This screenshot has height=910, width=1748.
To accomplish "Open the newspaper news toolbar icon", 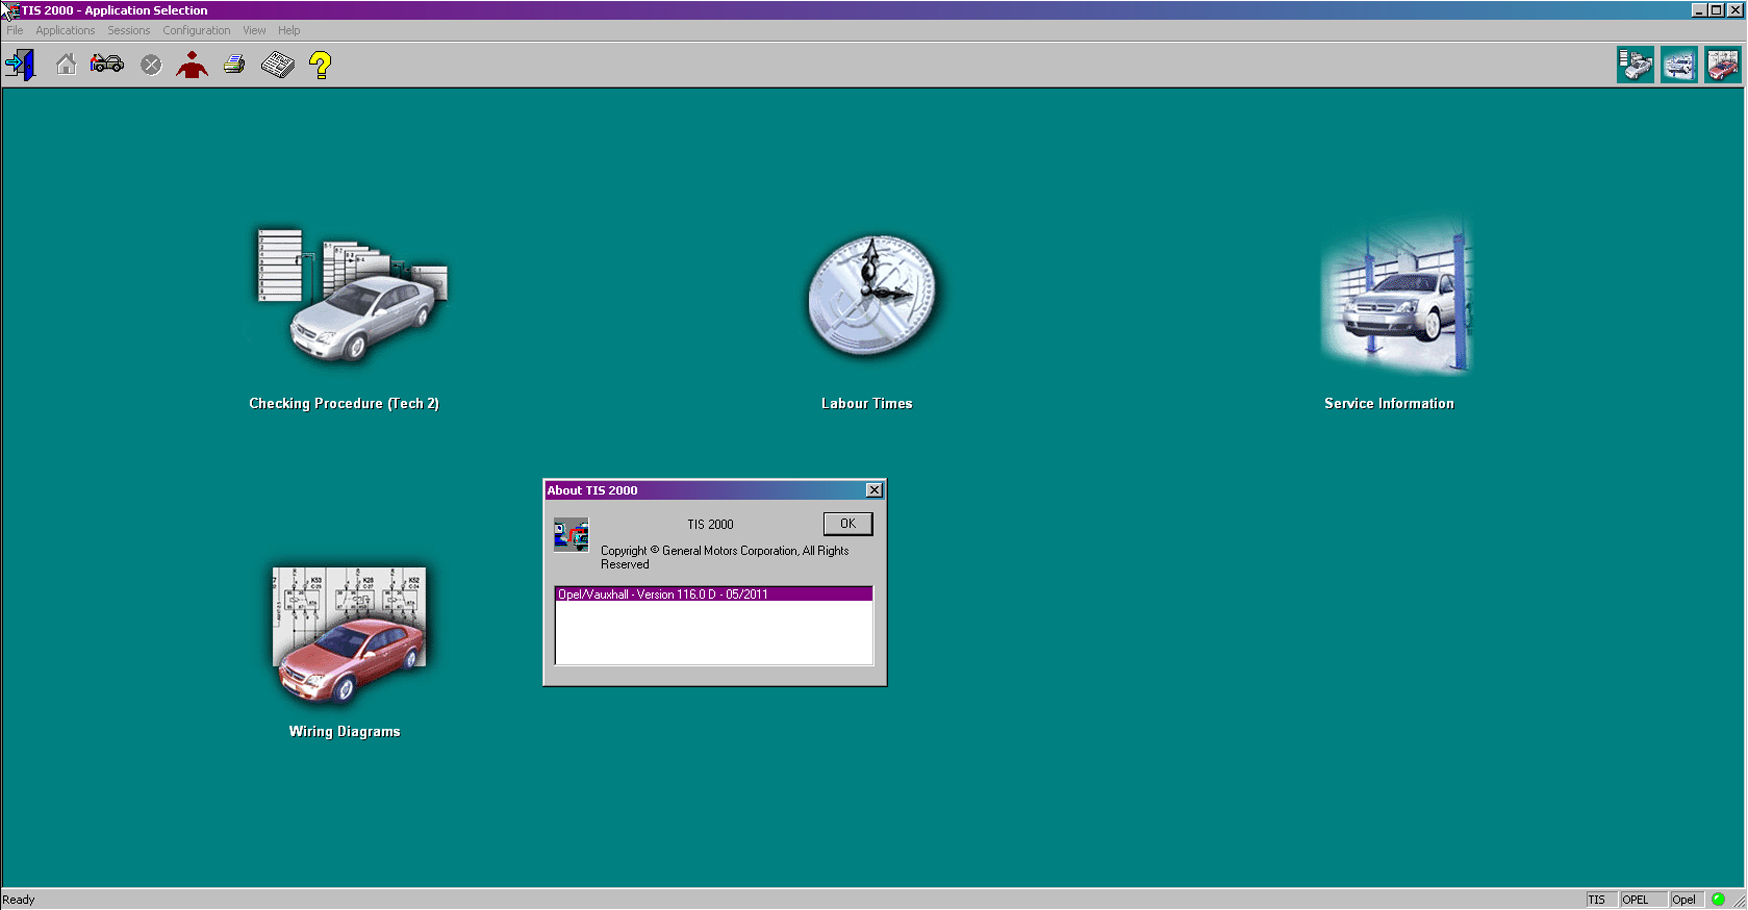I will coord(278,65).
